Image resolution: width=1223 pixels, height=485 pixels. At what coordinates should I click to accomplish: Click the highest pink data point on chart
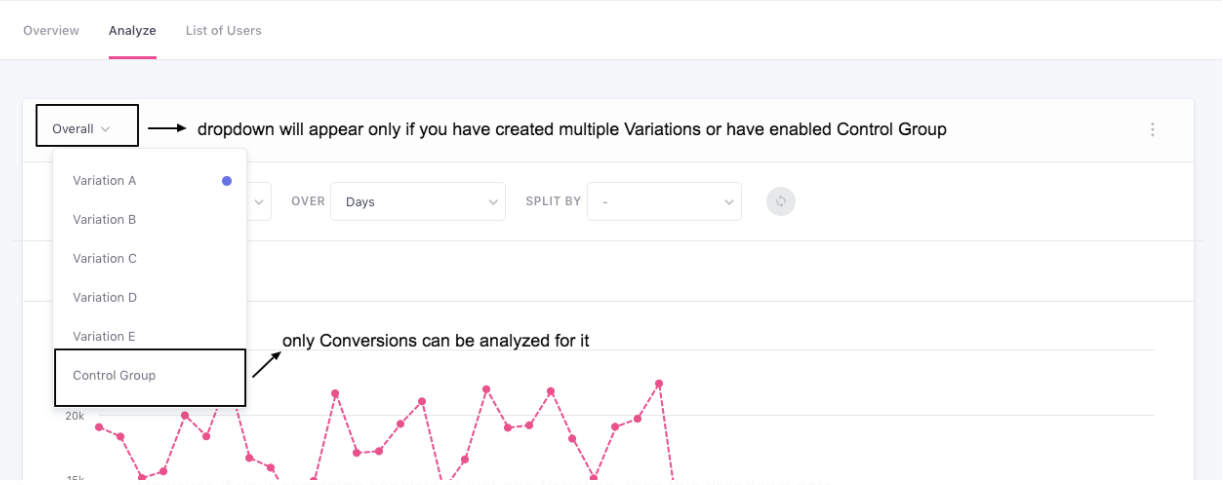coord(659,383)
